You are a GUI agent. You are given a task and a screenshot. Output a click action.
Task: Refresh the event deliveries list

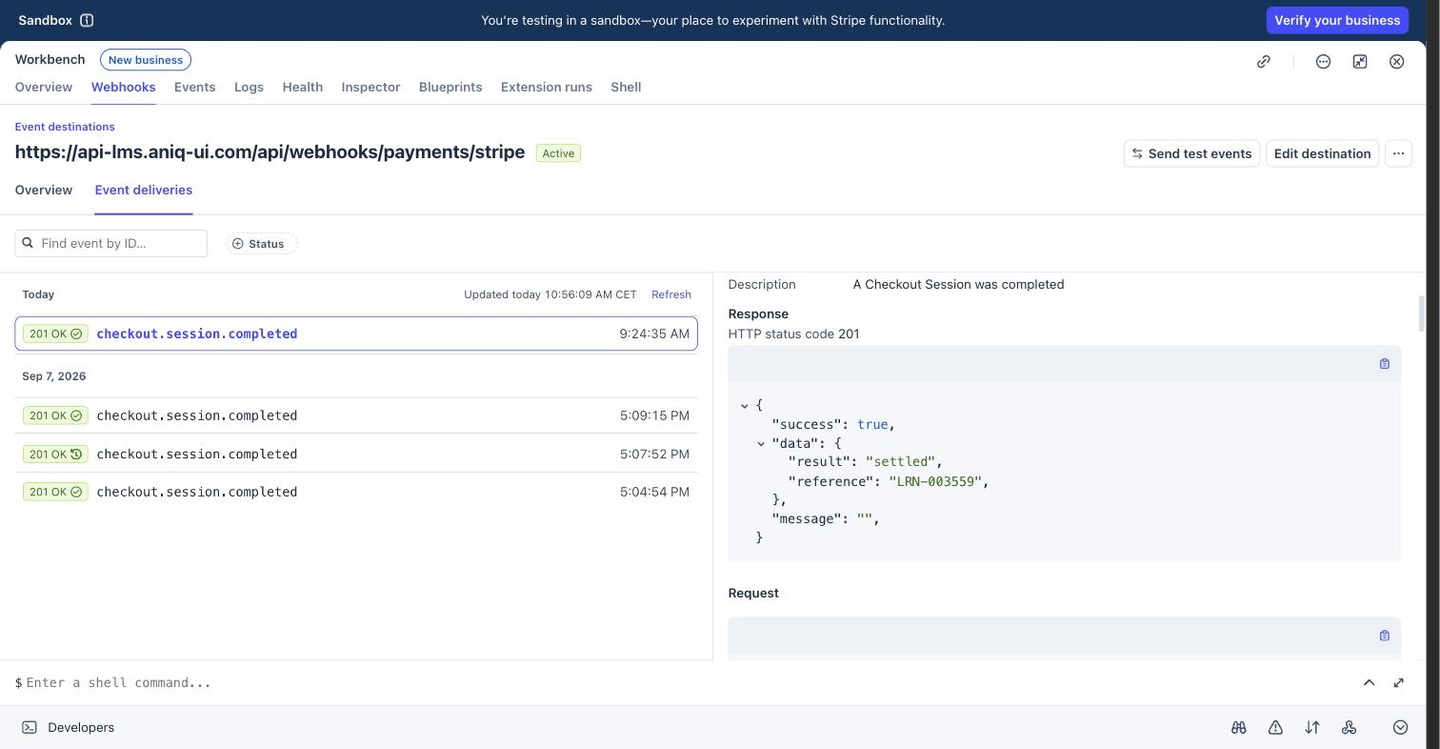pyautogui.click(x=671, y=294)
